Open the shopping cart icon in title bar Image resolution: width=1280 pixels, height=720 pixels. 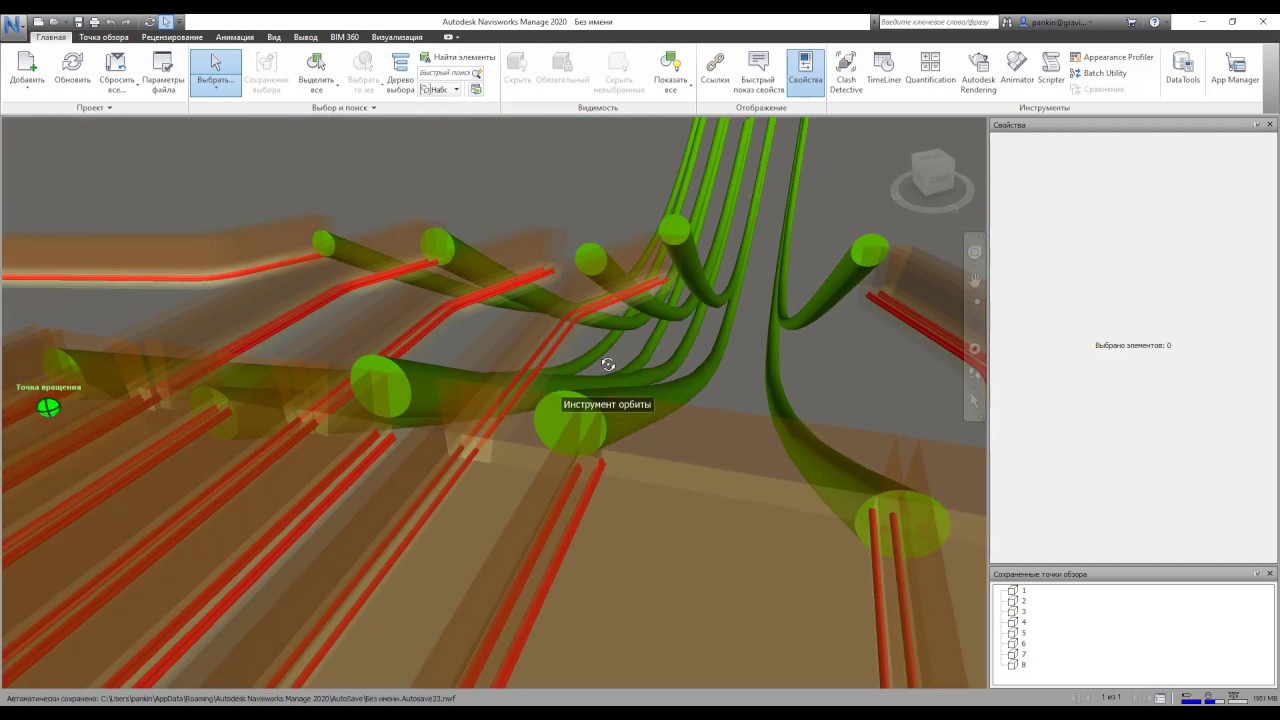[x=1132, y=22]
